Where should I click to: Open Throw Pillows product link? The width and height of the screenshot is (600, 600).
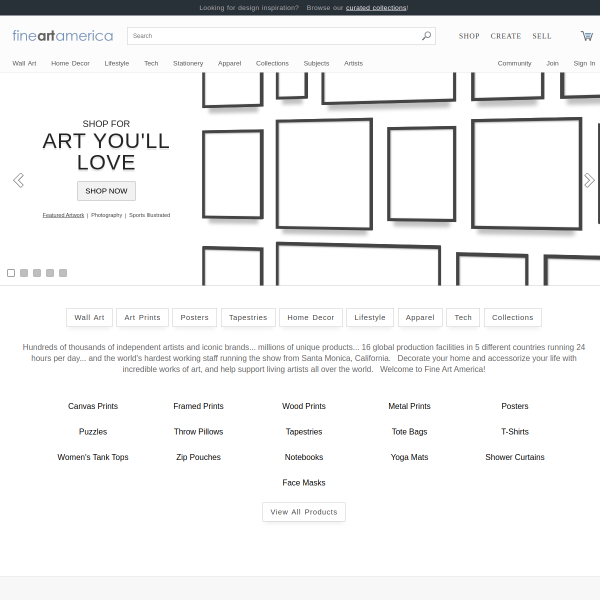coord(198,432)
